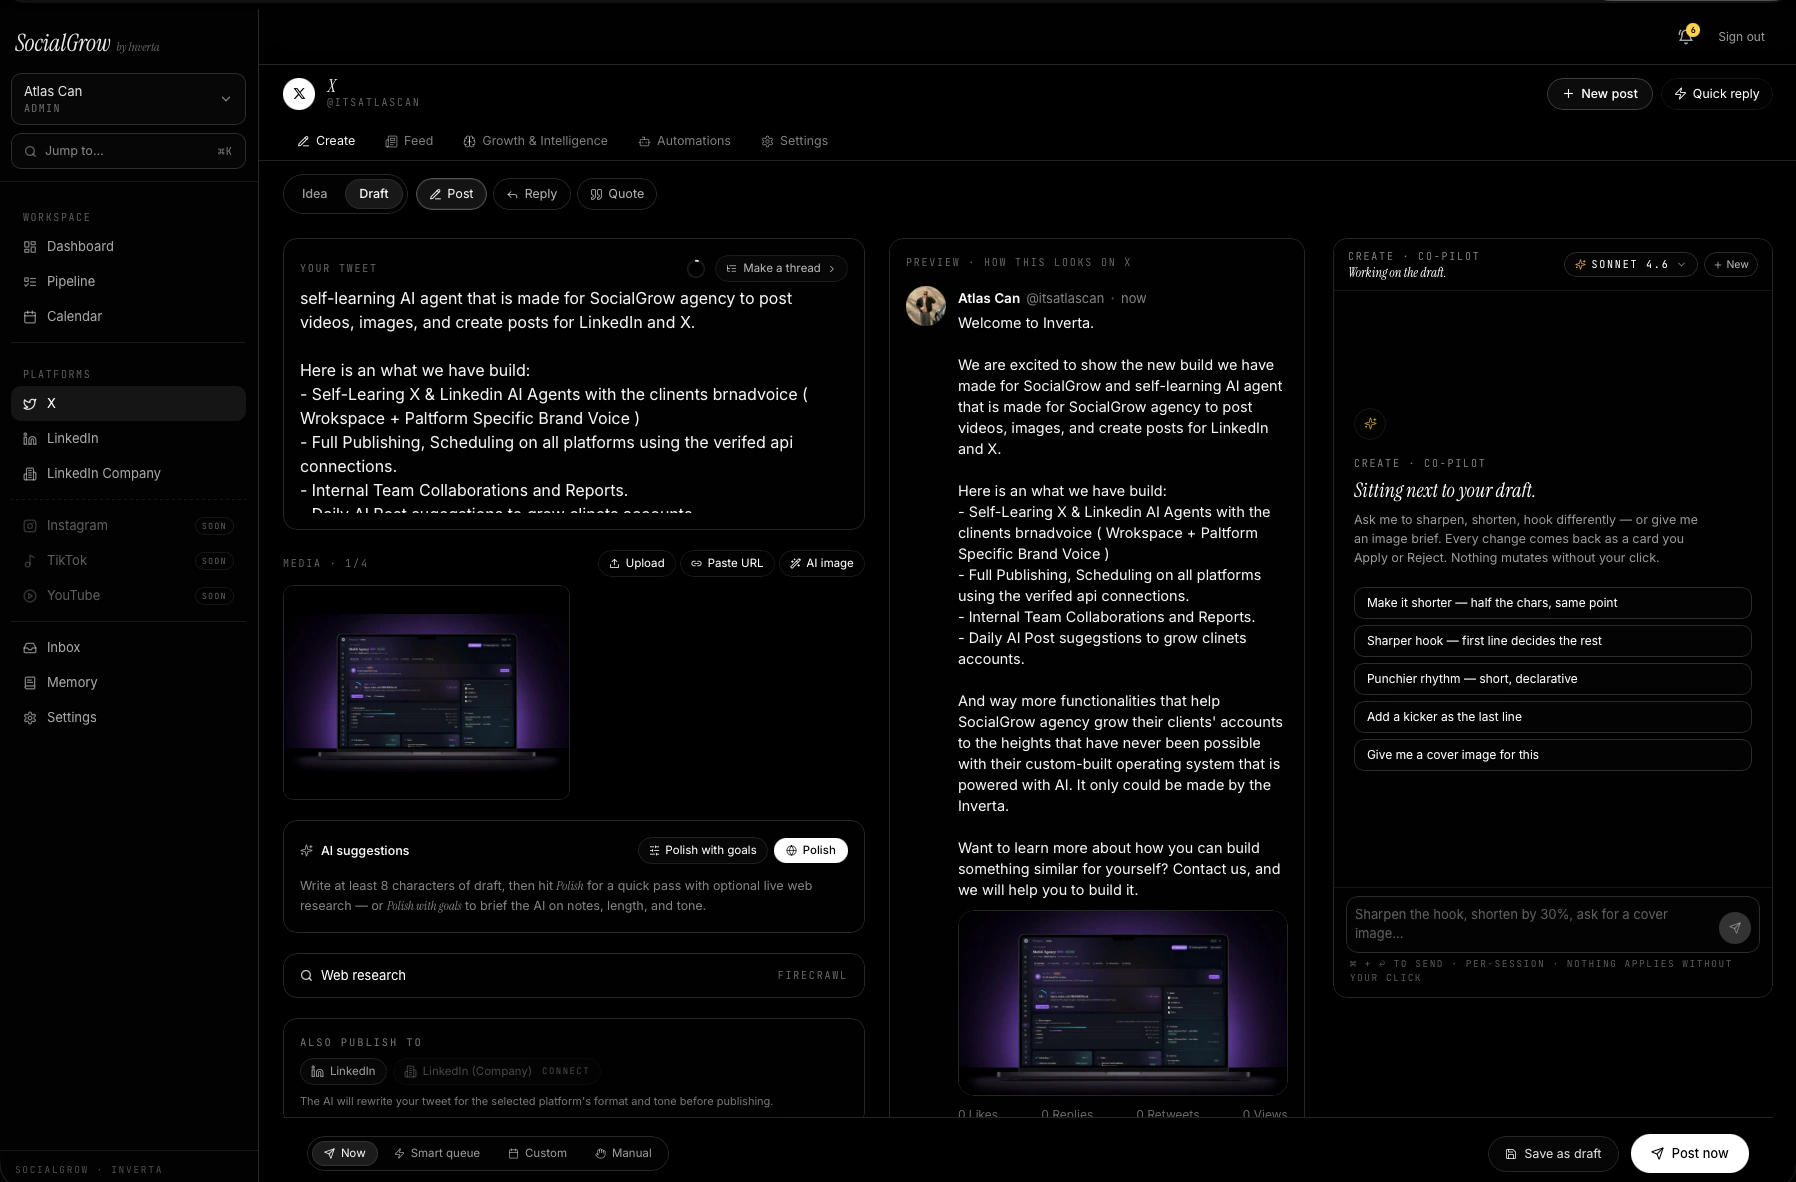Select the Reply type pill

[x=532, y=194]
